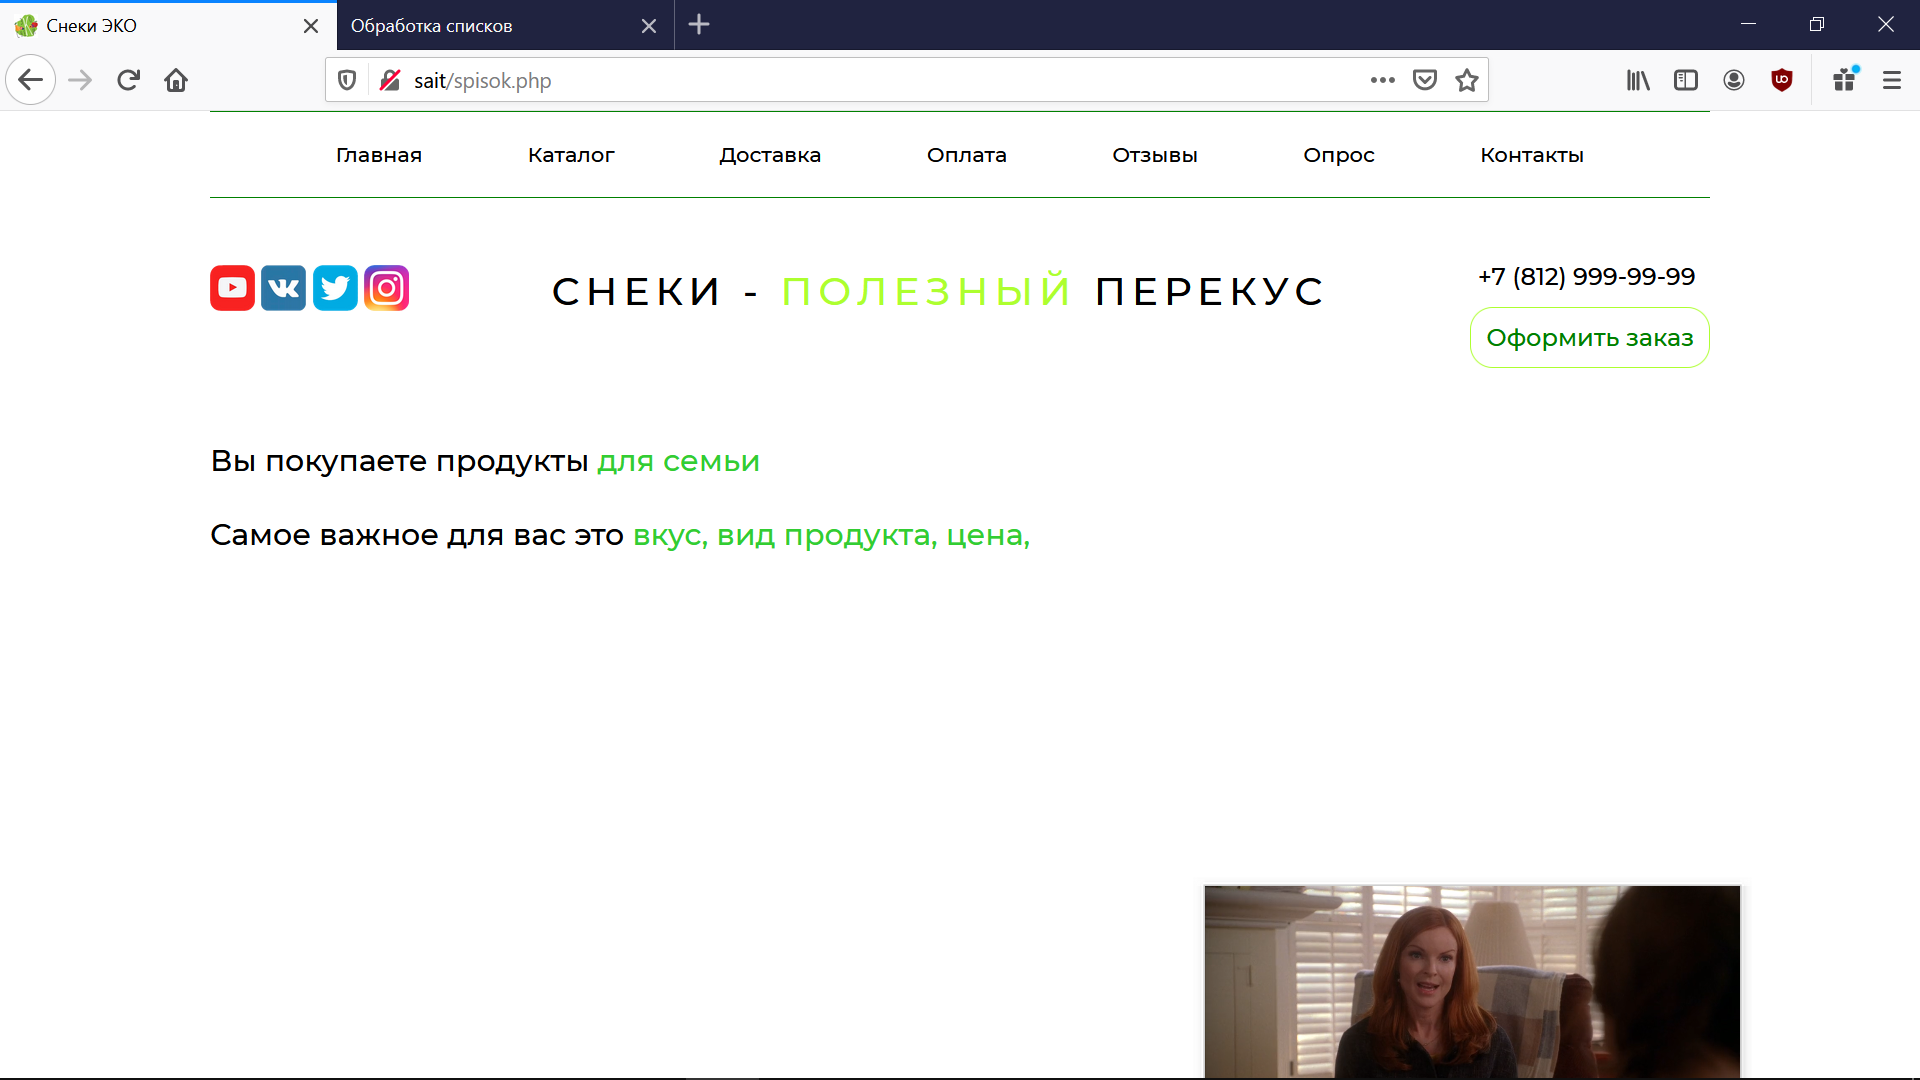
Task: Open the Instagram social icon
Action: (x=387, y=288)
